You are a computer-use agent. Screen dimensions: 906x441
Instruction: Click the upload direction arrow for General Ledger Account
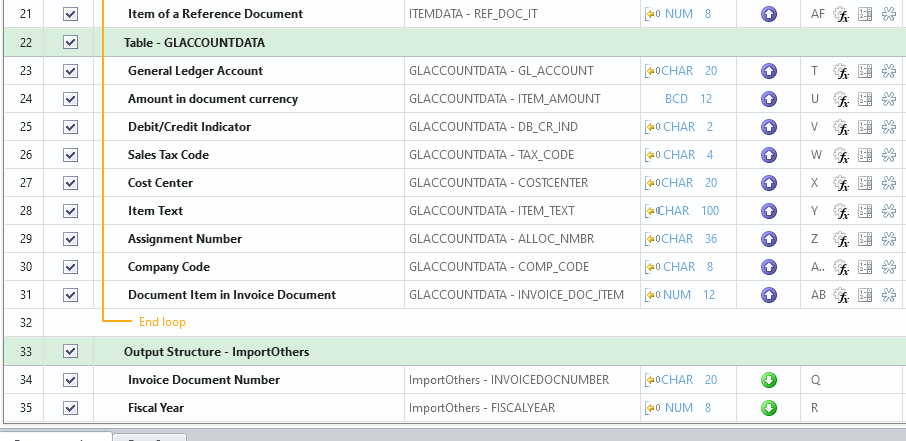click(x=769, y=71)
